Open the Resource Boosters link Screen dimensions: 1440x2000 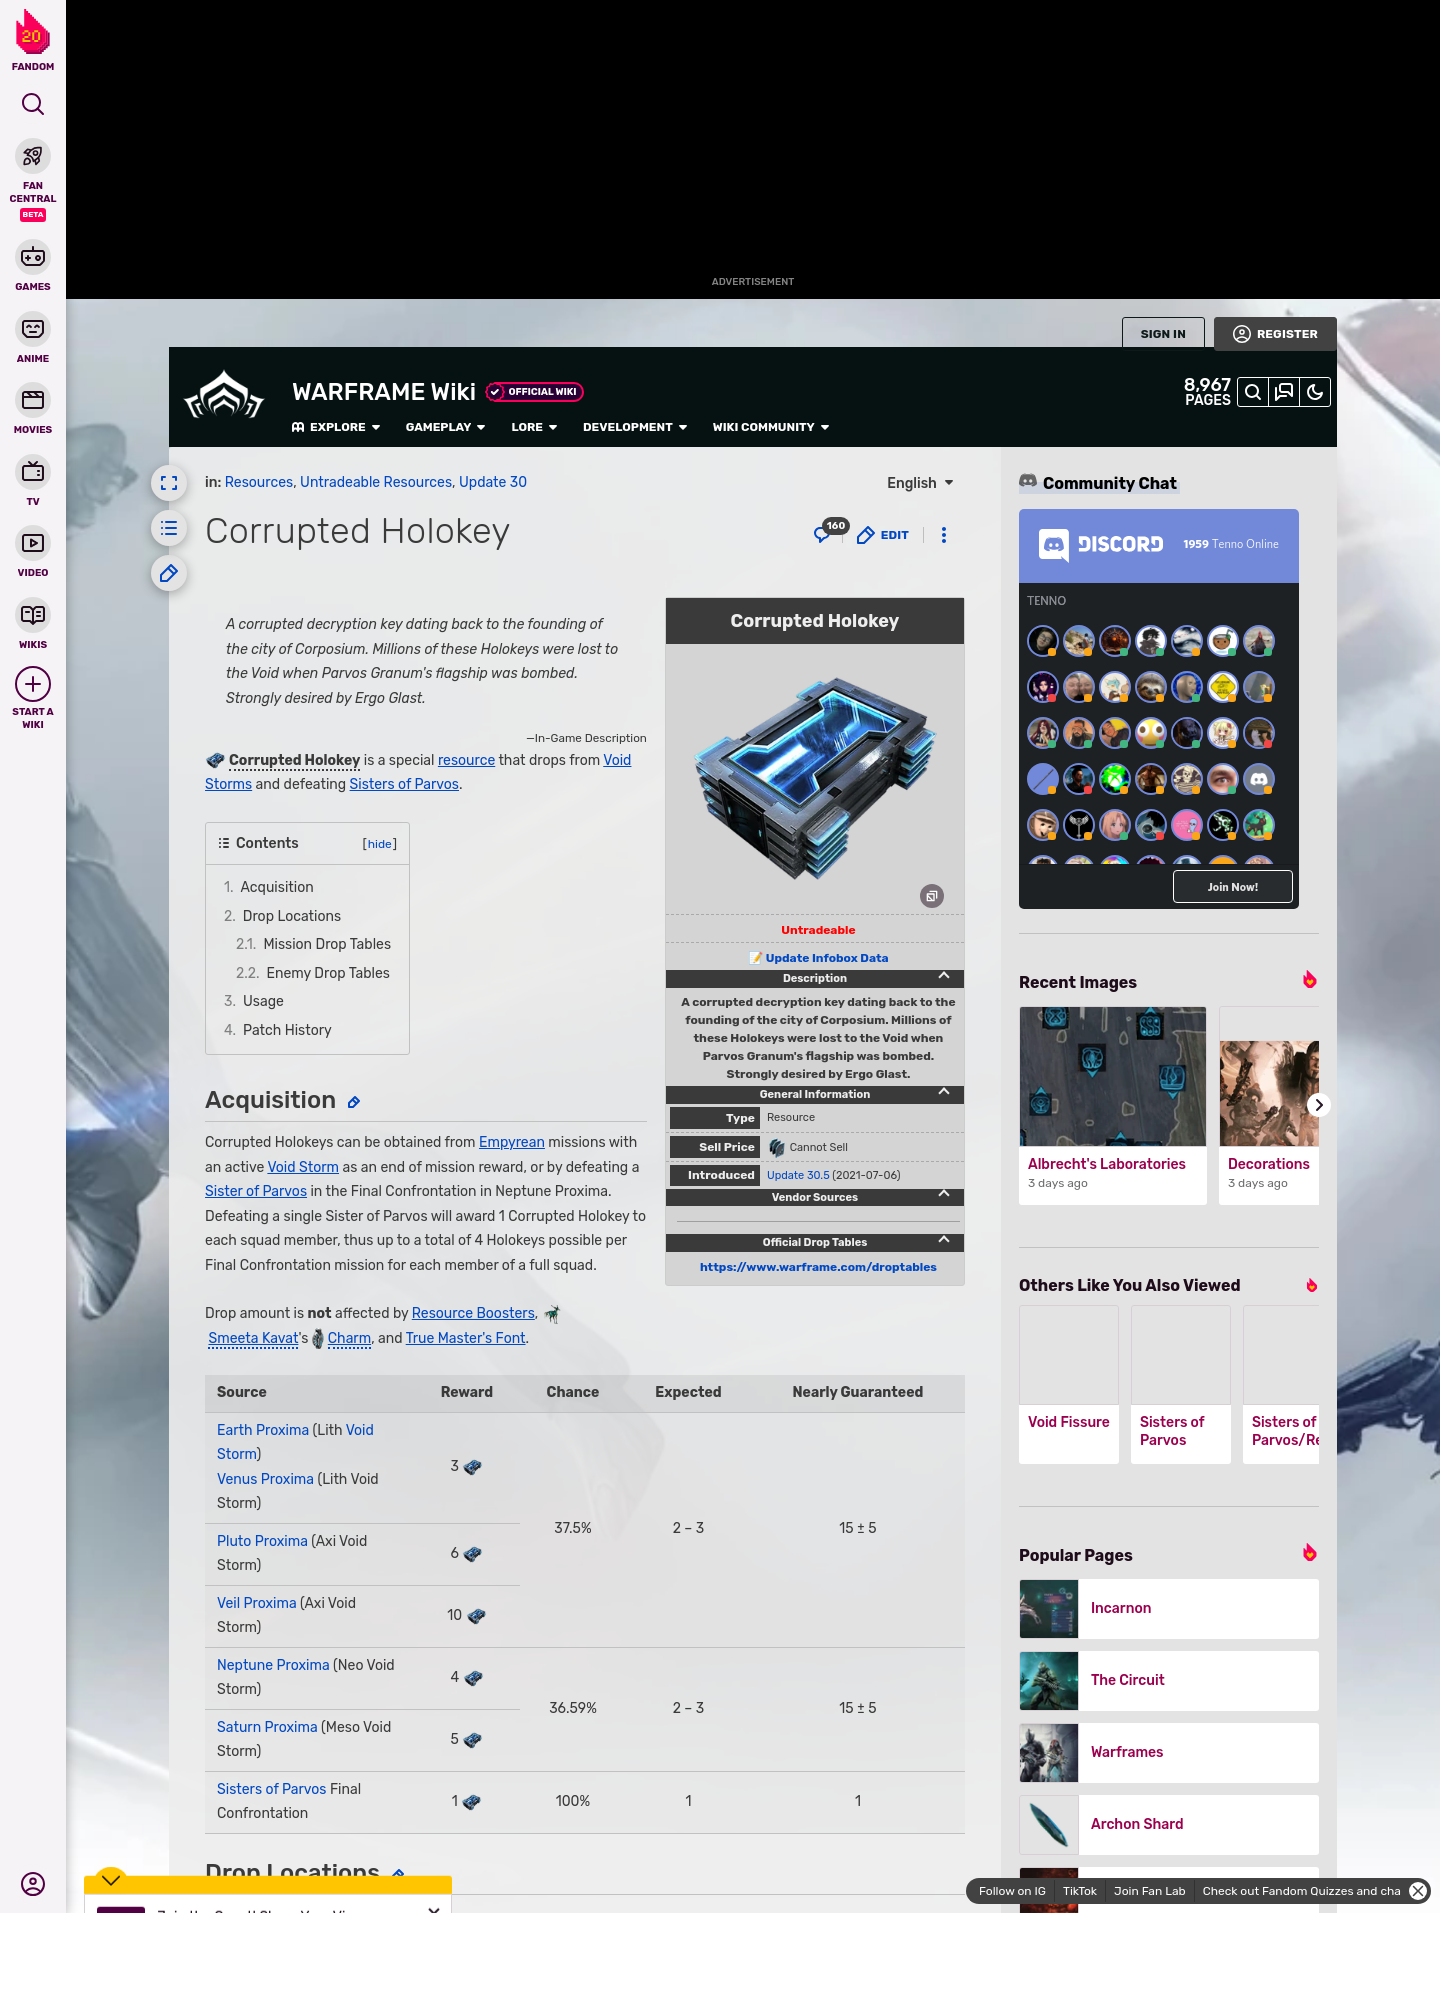pos(473,1313)
